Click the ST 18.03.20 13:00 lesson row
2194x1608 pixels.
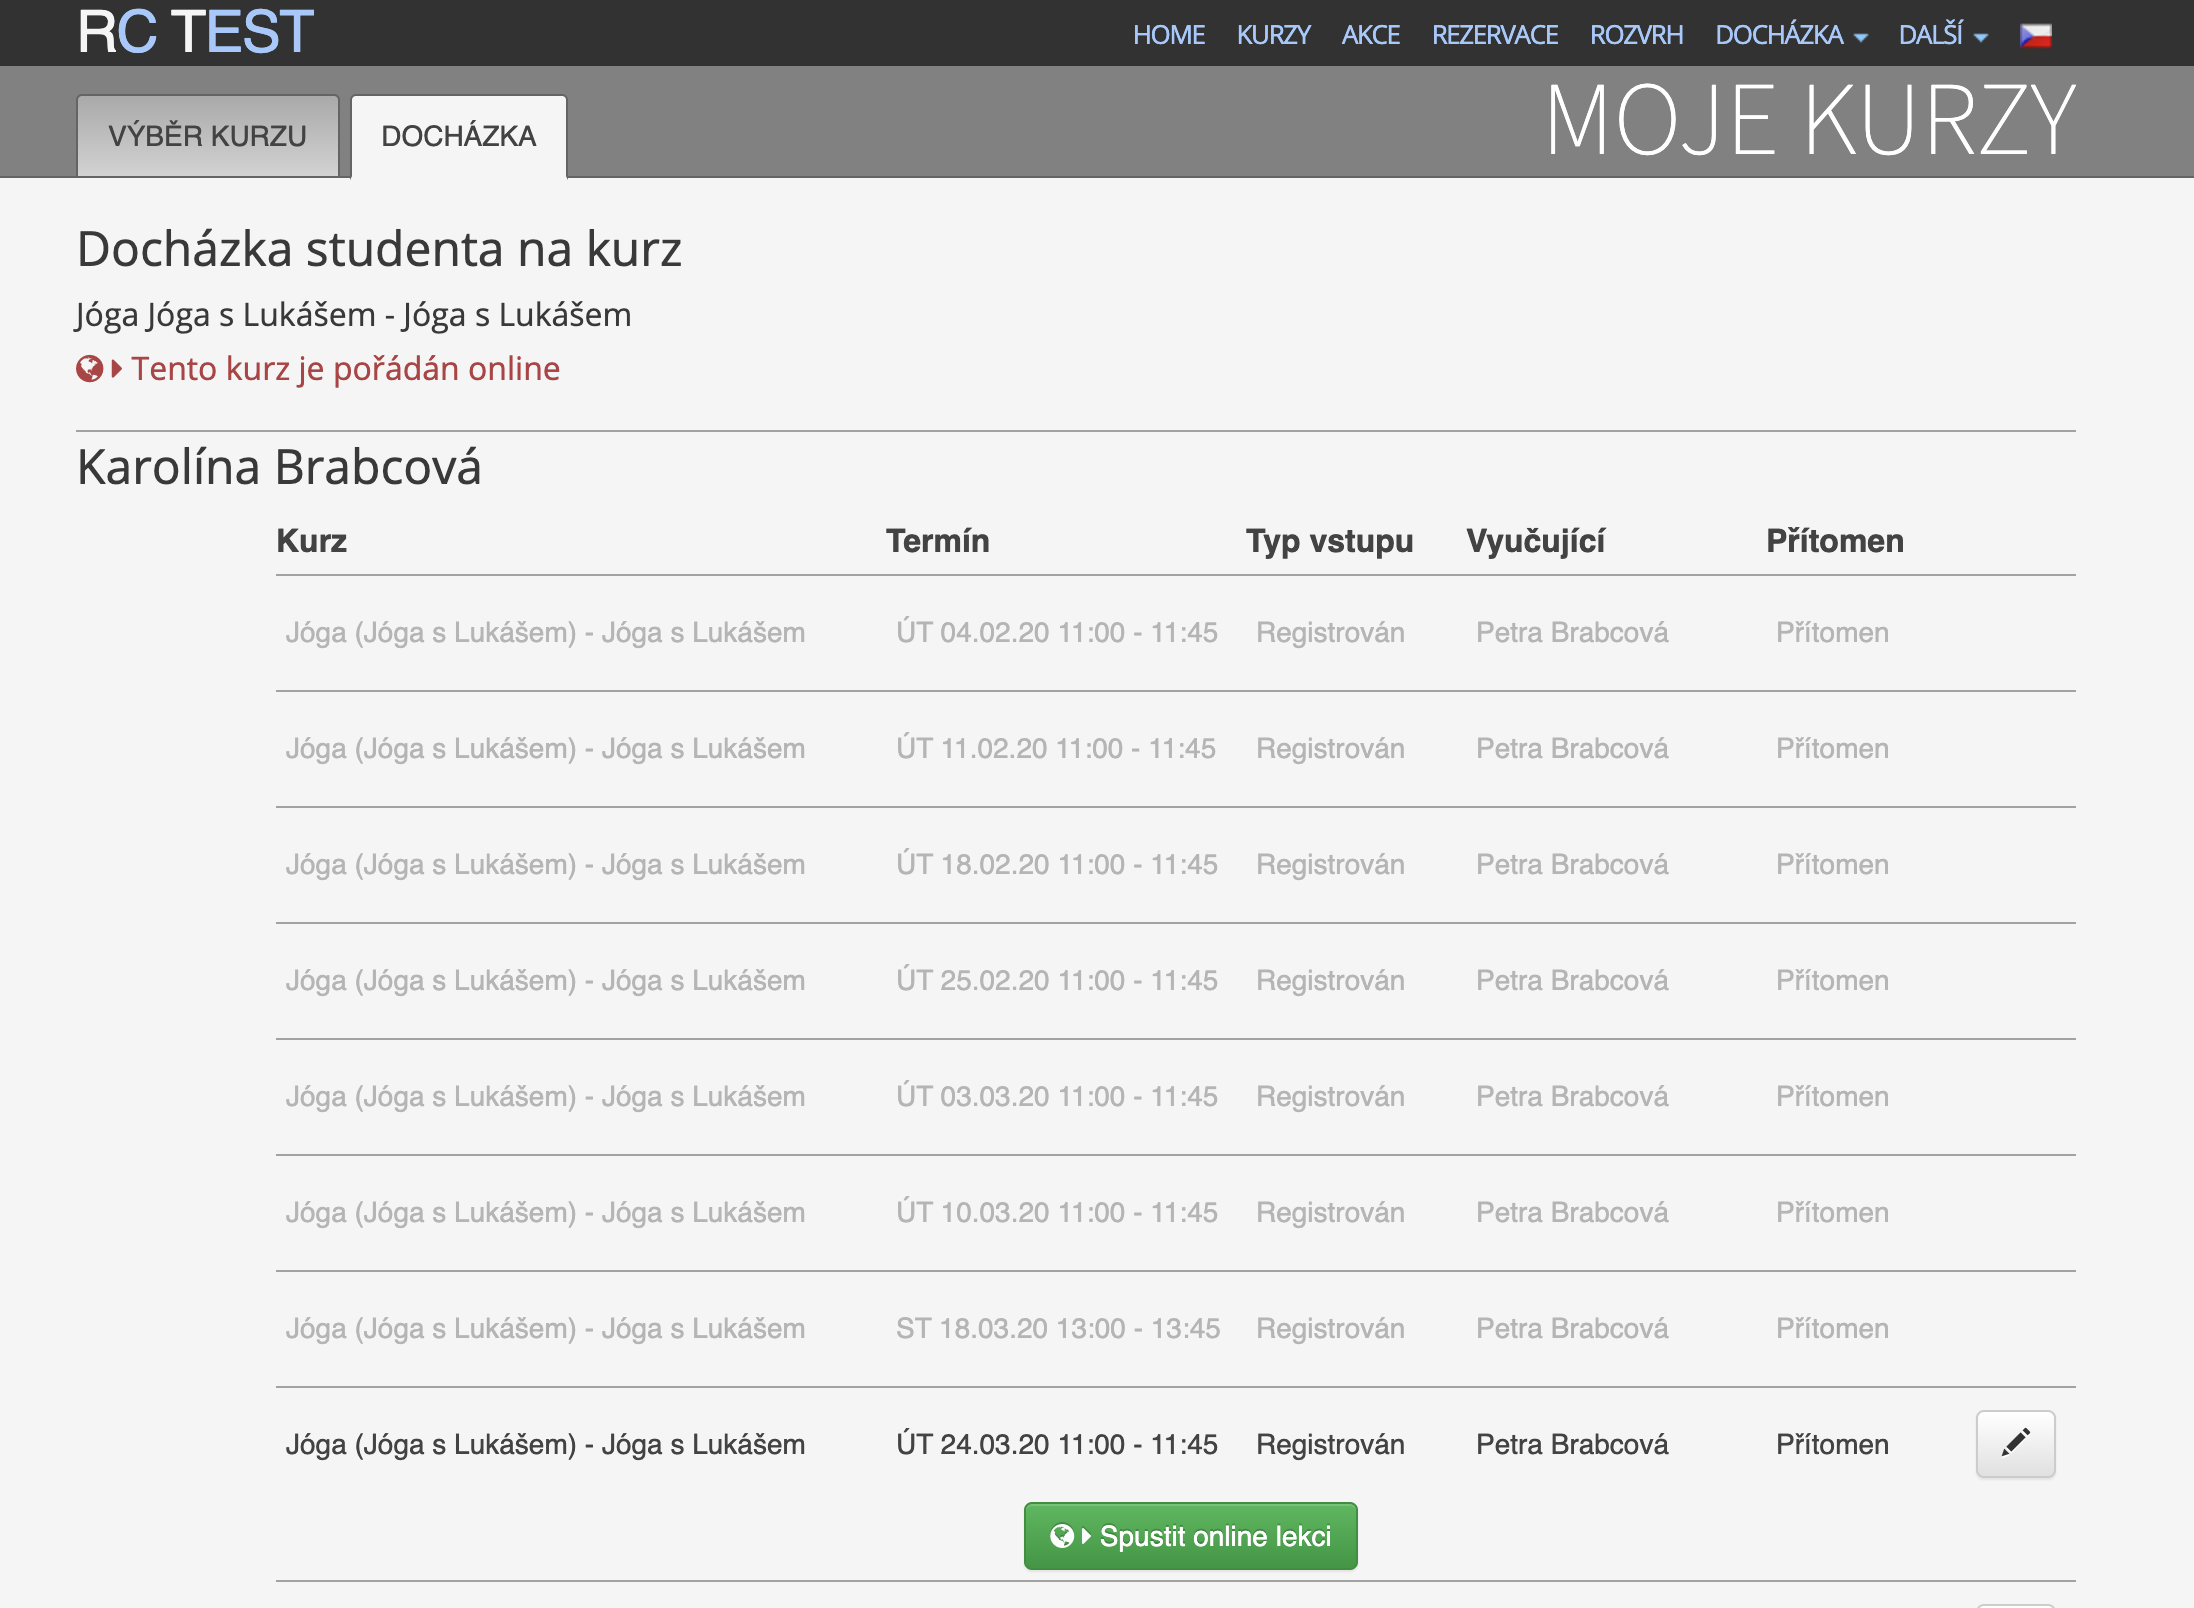pyautogui.click(x=1057, y=1328)
